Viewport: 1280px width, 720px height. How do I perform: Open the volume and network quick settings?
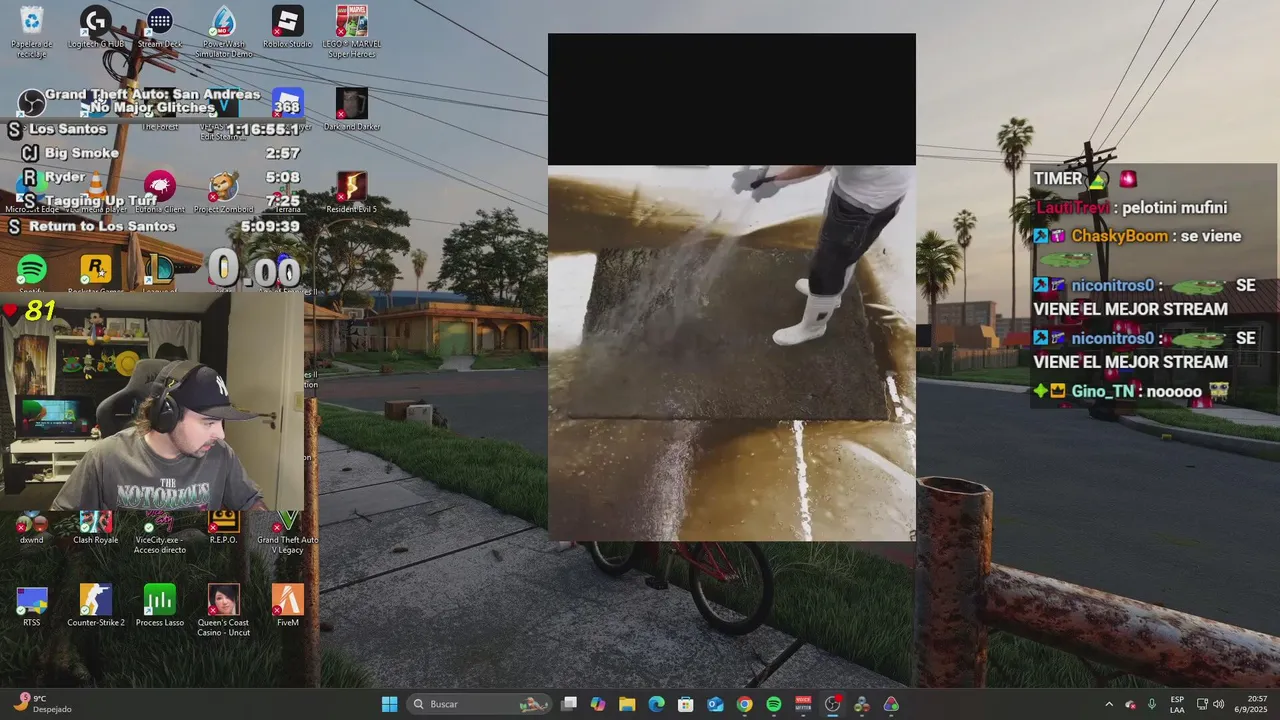1210,704
